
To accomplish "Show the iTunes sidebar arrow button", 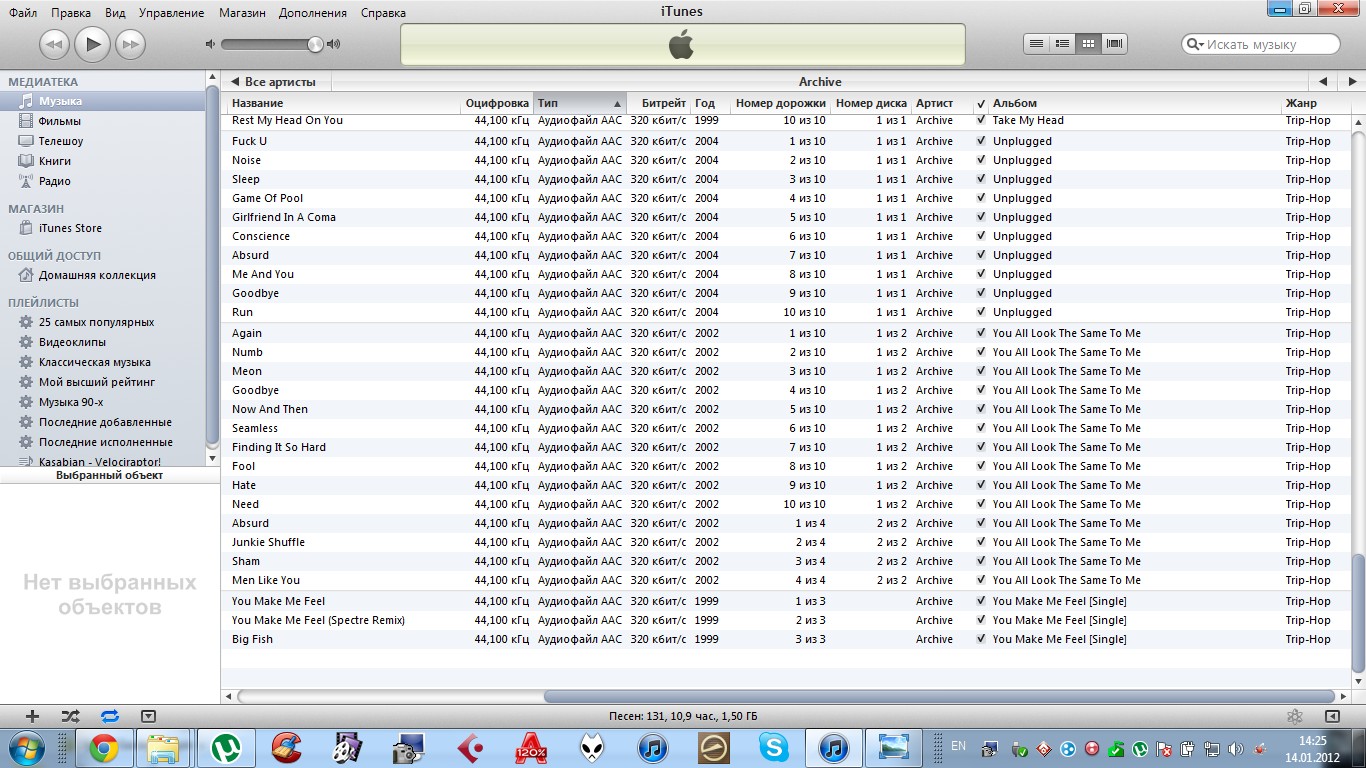I will pyautogui.click(x=1332, y=716).
